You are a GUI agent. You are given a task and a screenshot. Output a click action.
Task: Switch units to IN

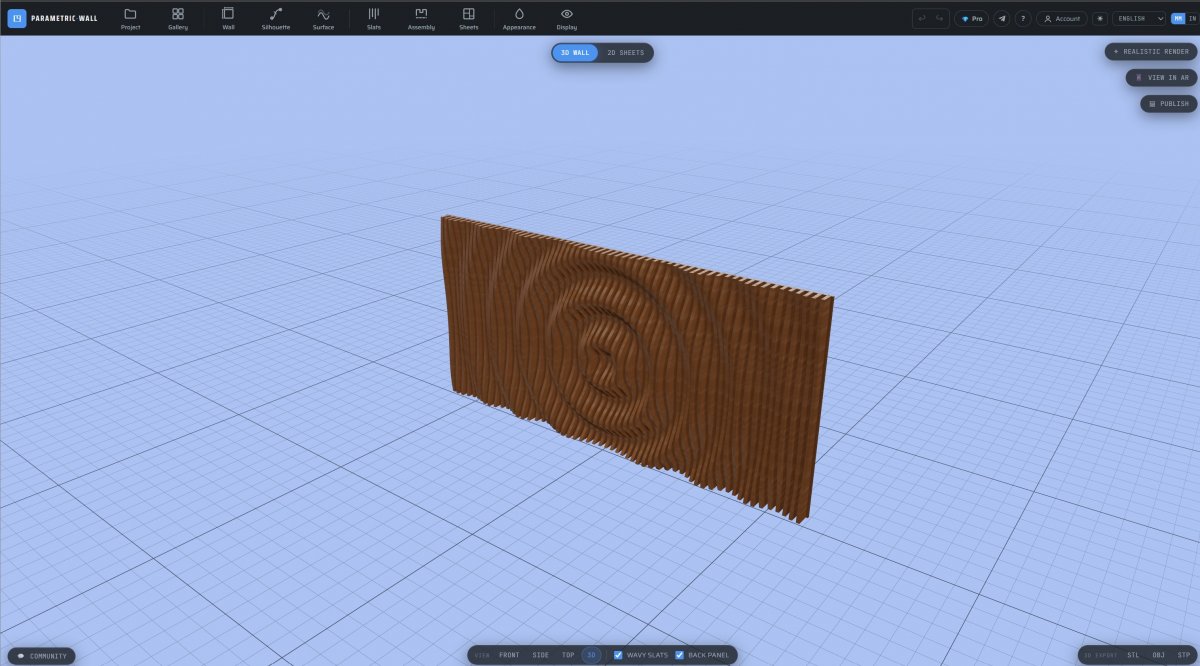click(x=1192, y=18)
